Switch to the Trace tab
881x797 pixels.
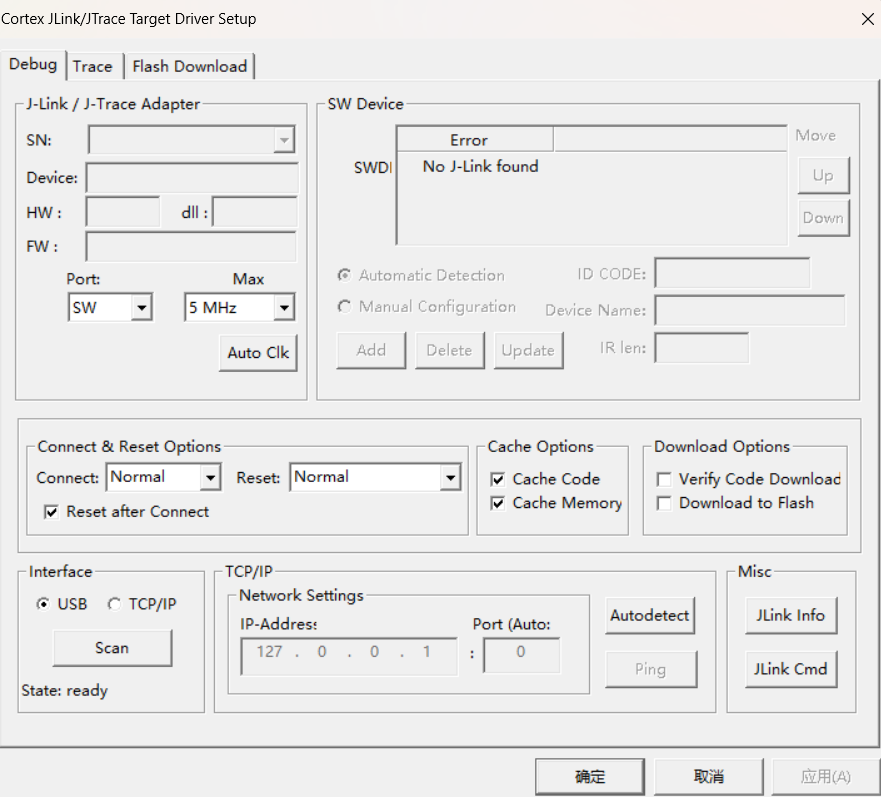click(92, 66)
